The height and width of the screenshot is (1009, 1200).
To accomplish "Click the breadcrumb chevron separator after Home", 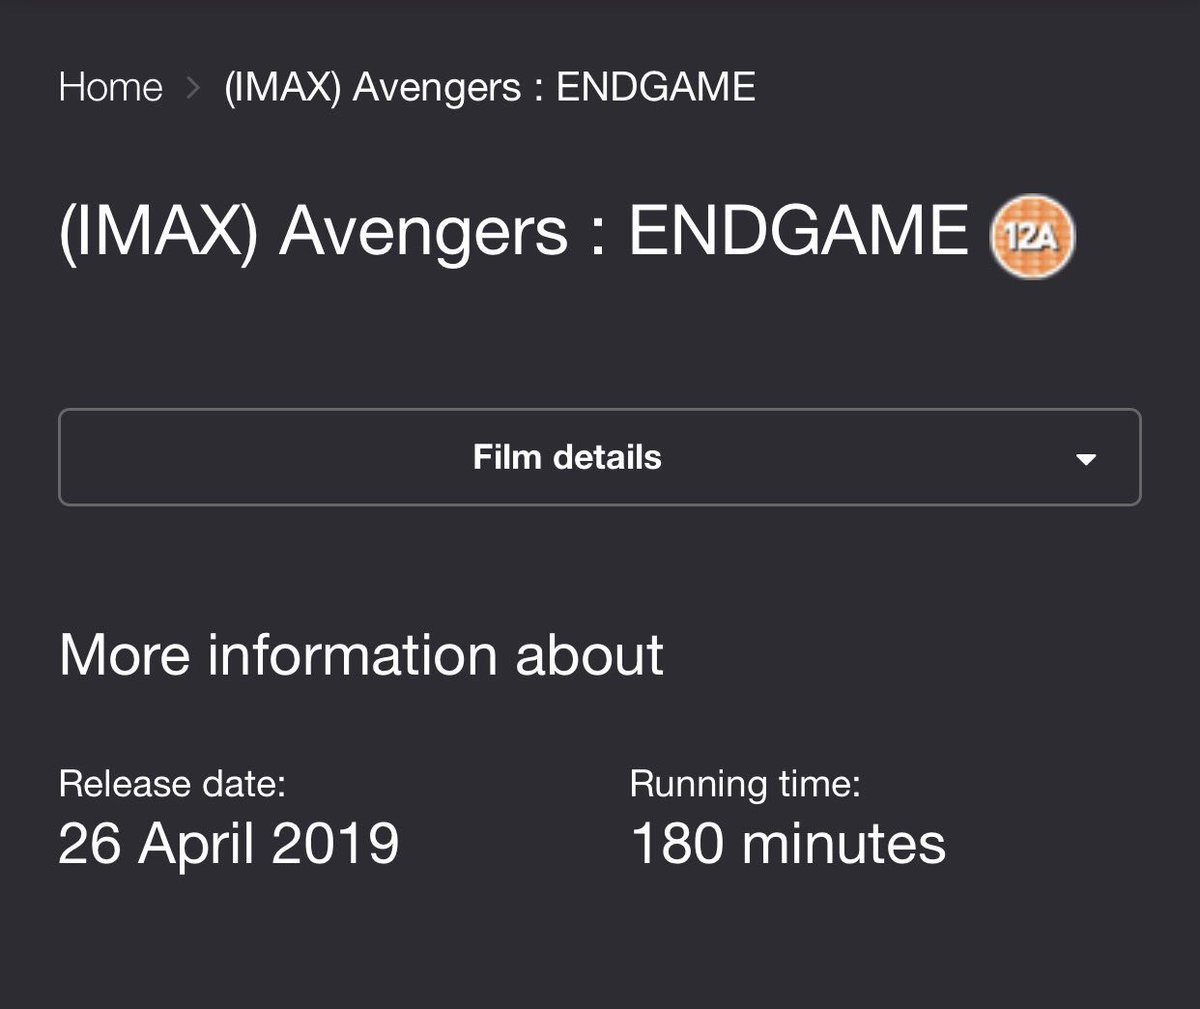I will (x=193, y=88).
